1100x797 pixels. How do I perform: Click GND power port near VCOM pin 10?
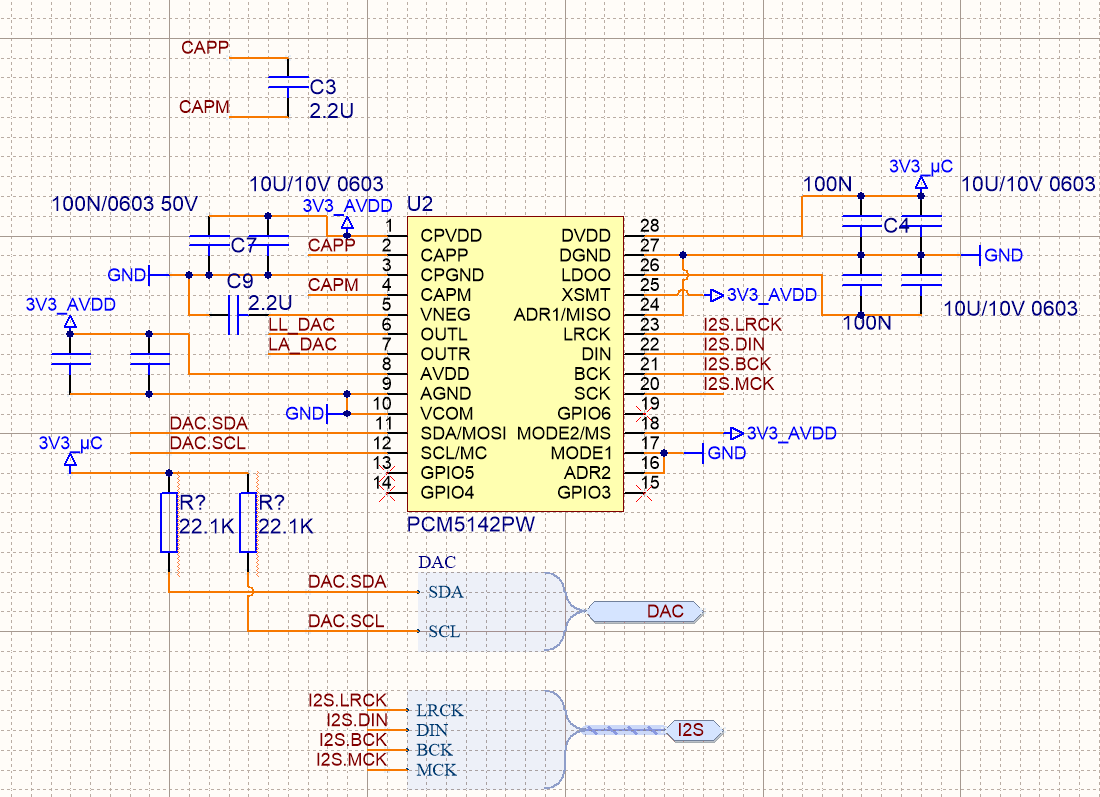tap(316, 414)
